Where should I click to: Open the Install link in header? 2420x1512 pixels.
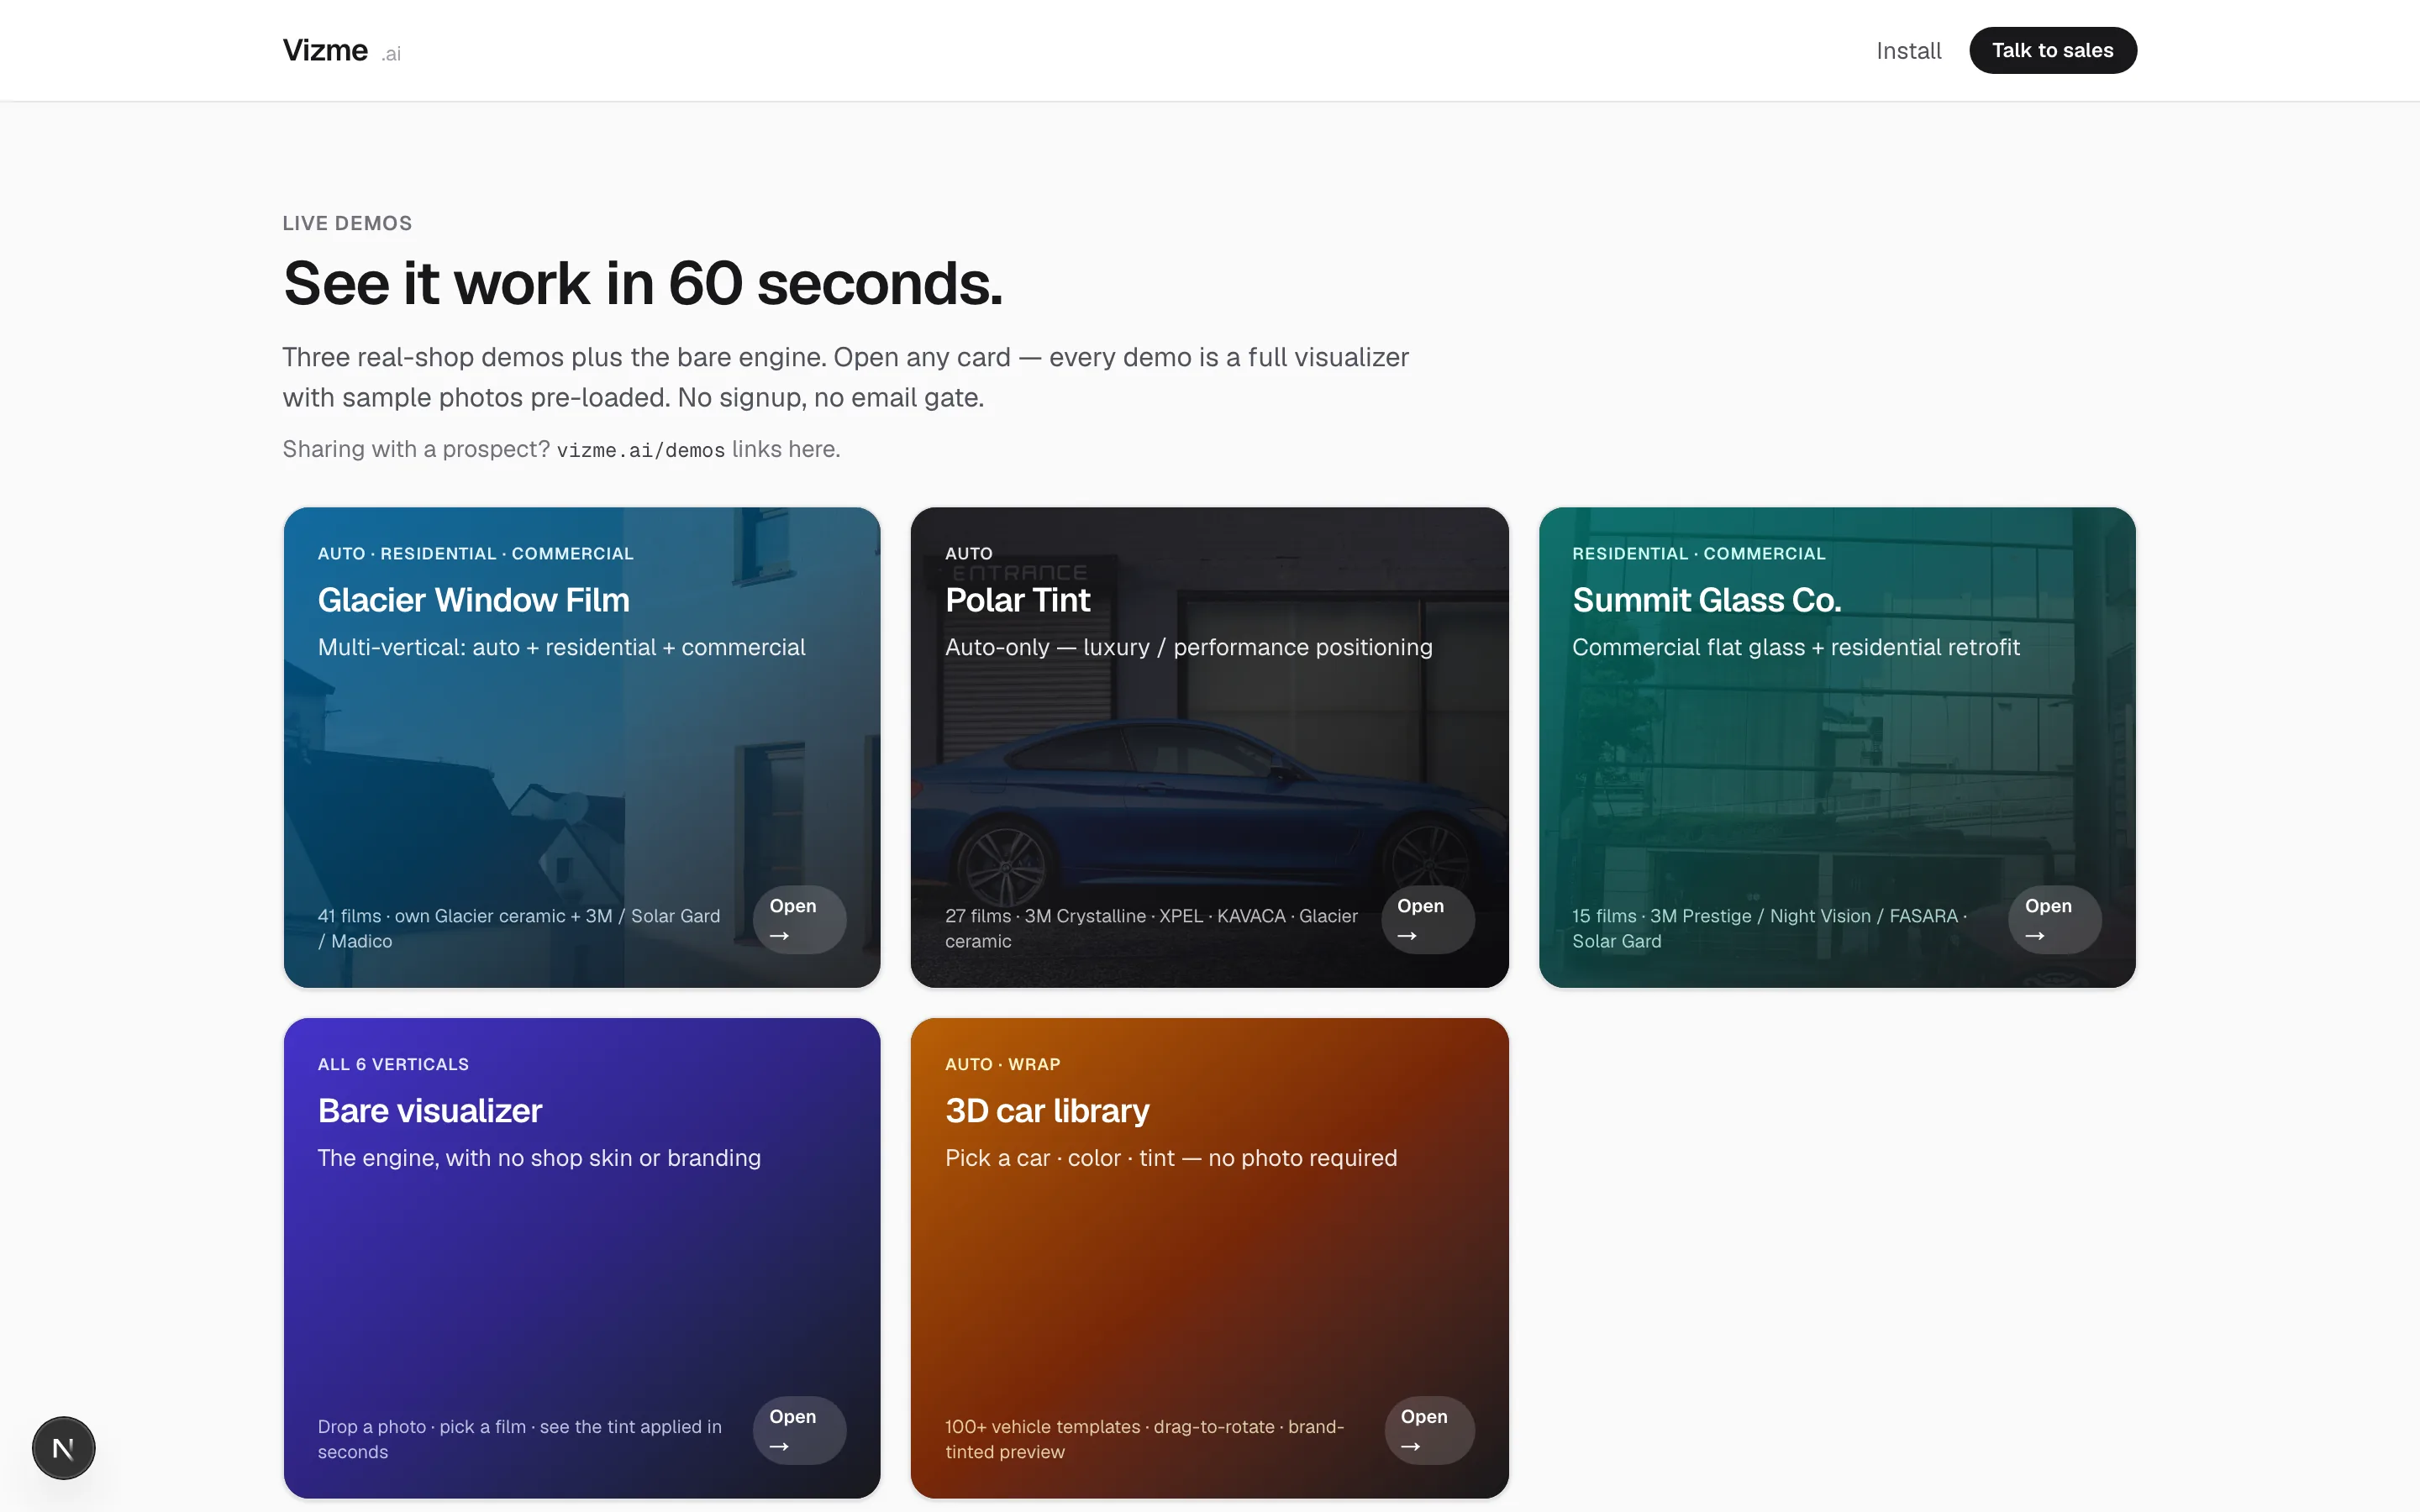pyautogui.click(x=1908, y=50)
